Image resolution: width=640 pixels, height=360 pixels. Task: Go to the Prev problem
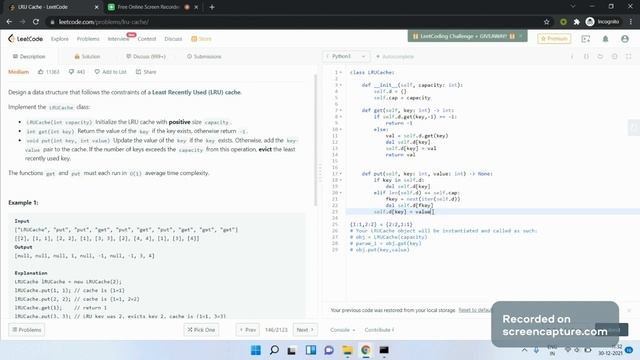248,330
